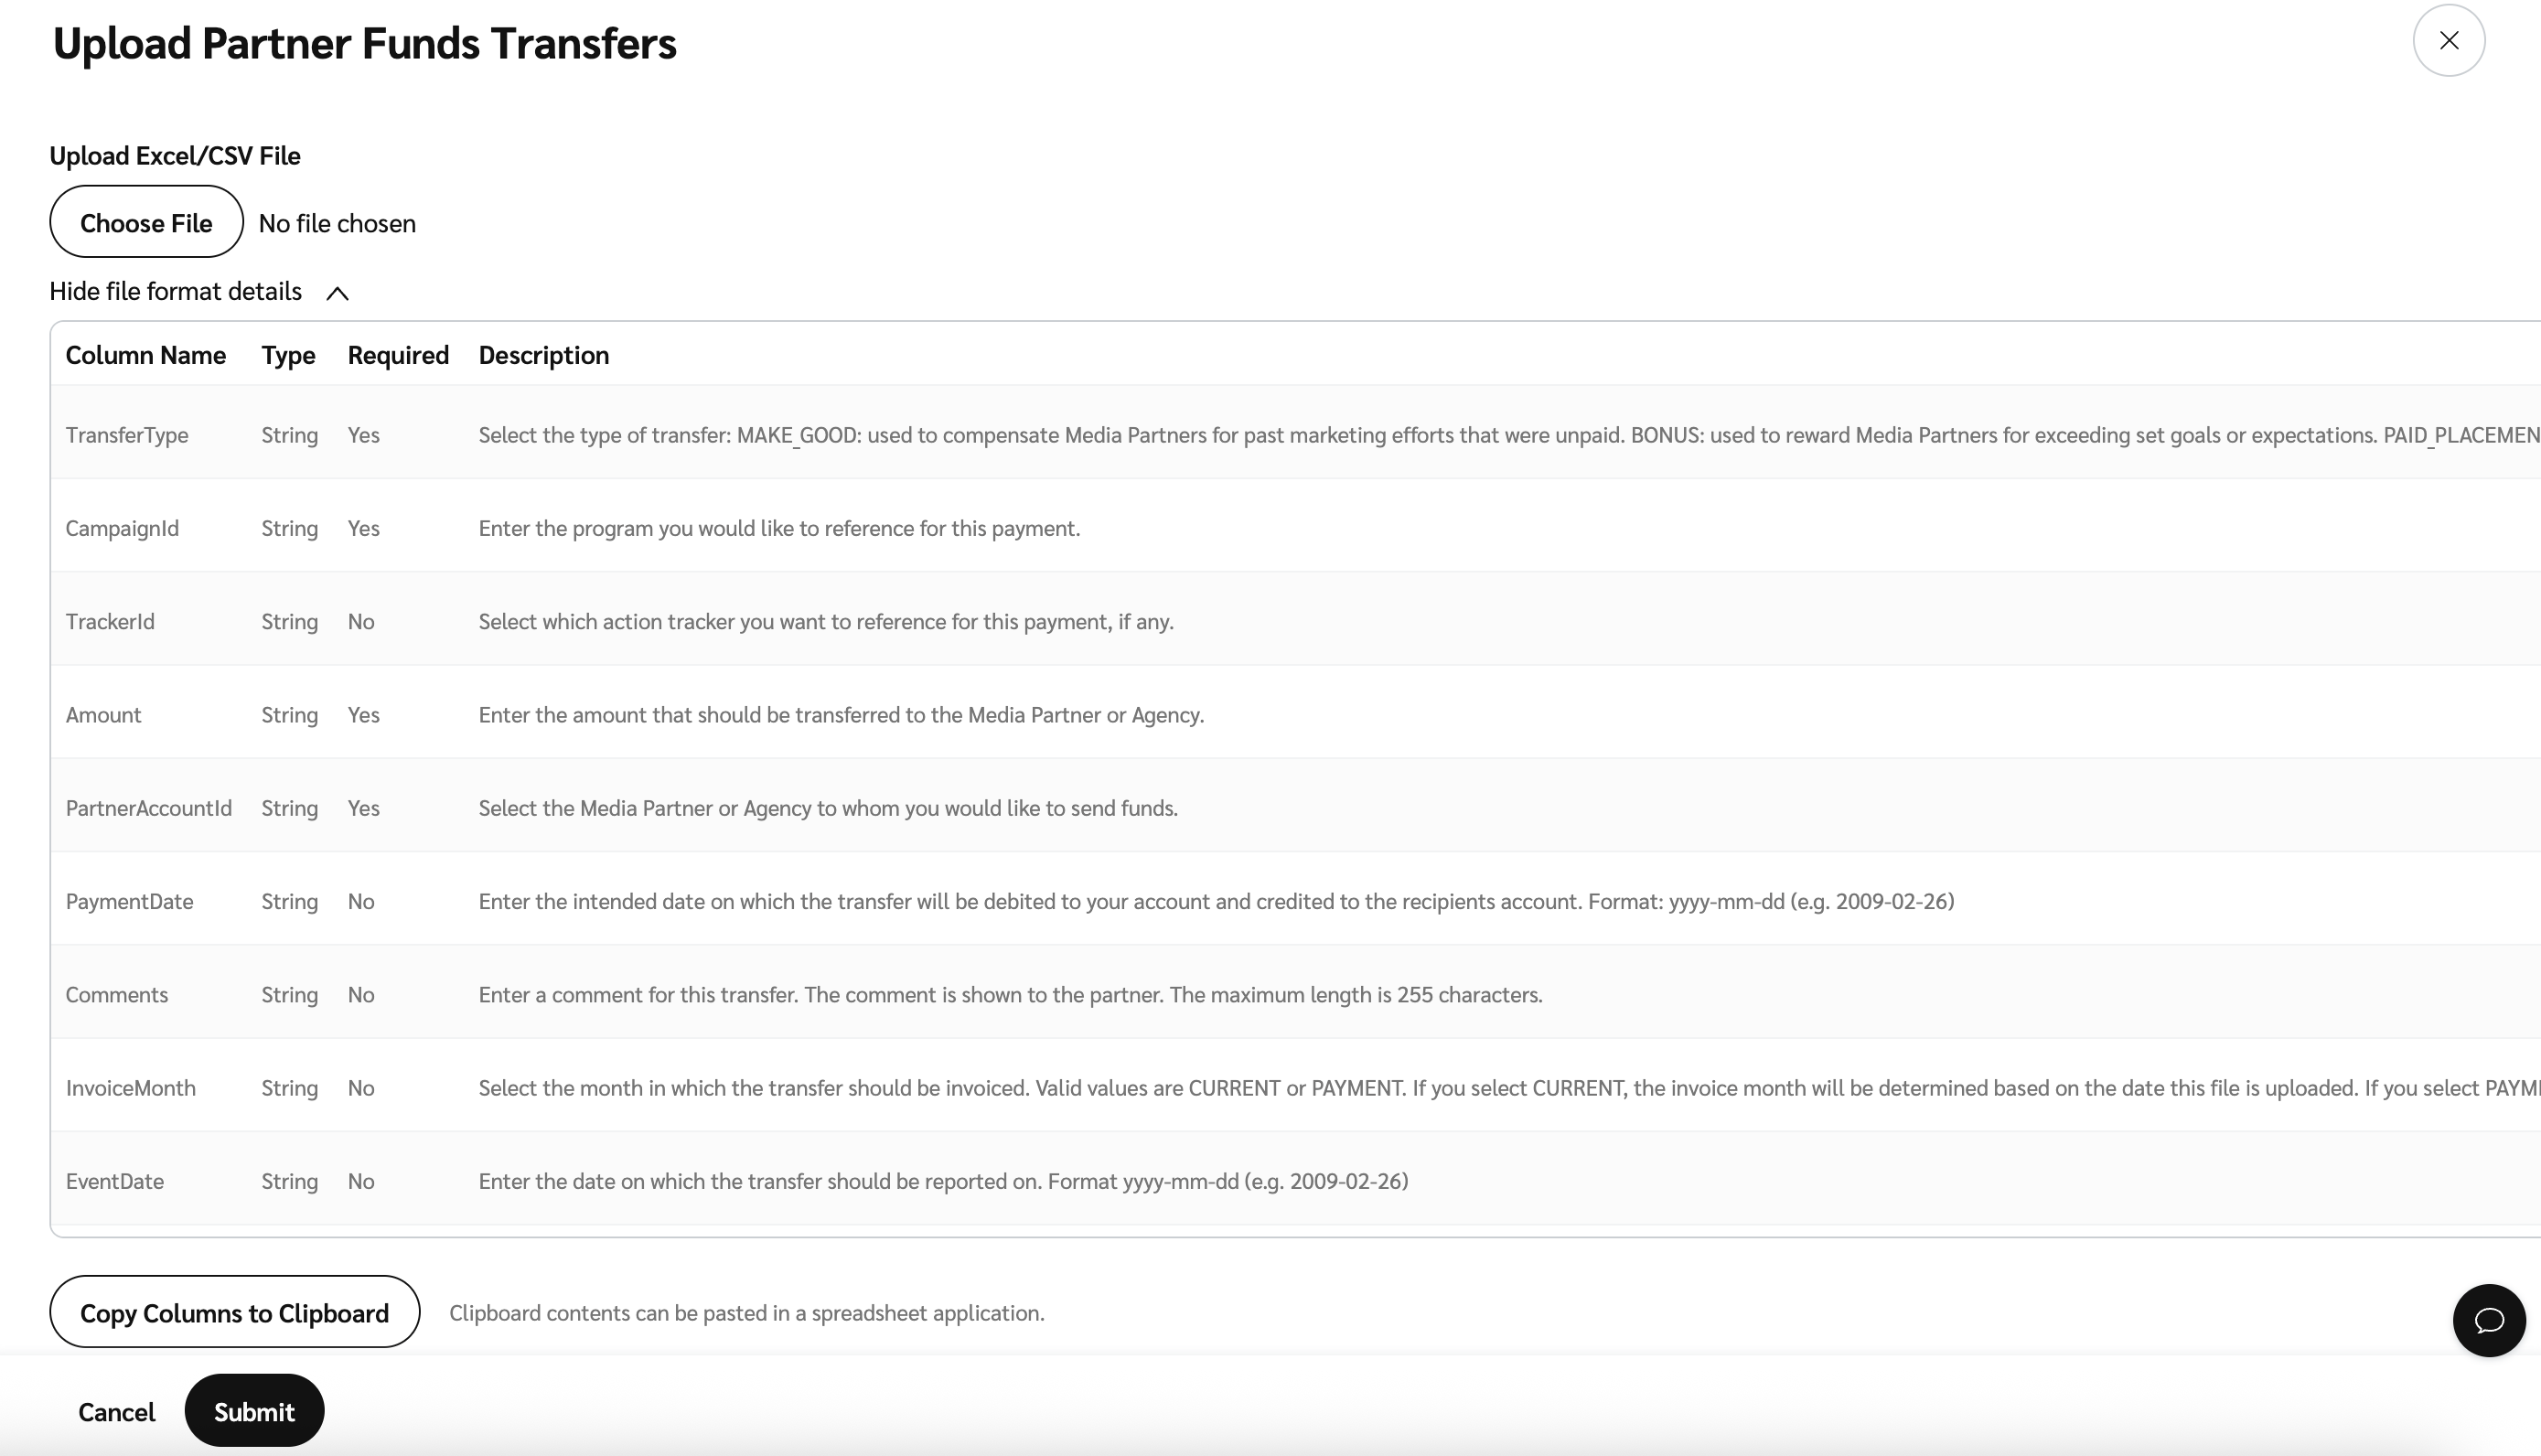Screen dimensions: 2541x1456
Task: Select the TrackerId column name cell
Action: tap(110, 621)
